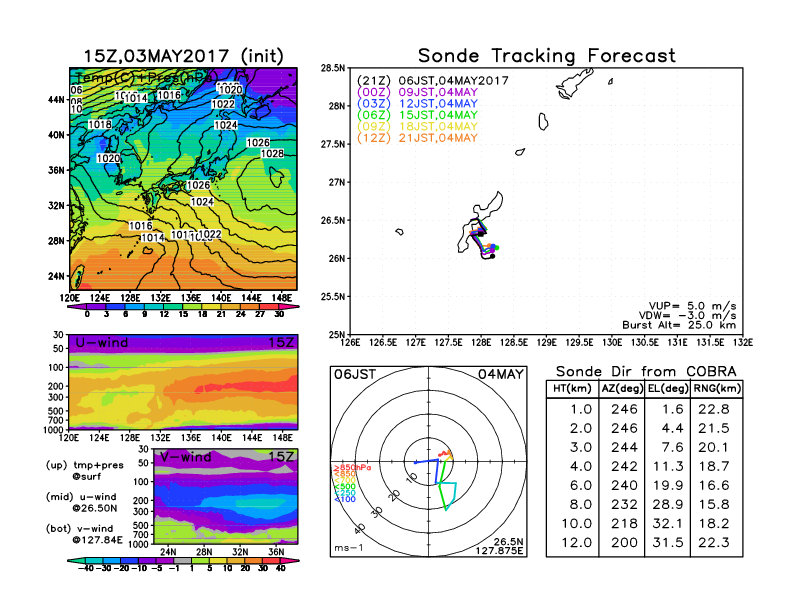The height and width of the screenshot is (612, 792).
Task: Select the blue '(03Z) 12JST,04MAY' legend entry
Action: [x=417, y=104]
